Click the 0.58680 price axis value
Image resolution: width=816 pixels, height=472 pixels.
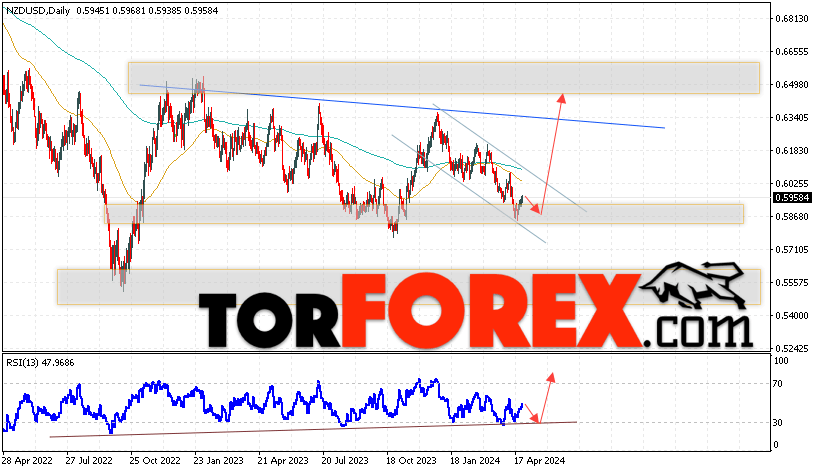[x=793, y=216]
